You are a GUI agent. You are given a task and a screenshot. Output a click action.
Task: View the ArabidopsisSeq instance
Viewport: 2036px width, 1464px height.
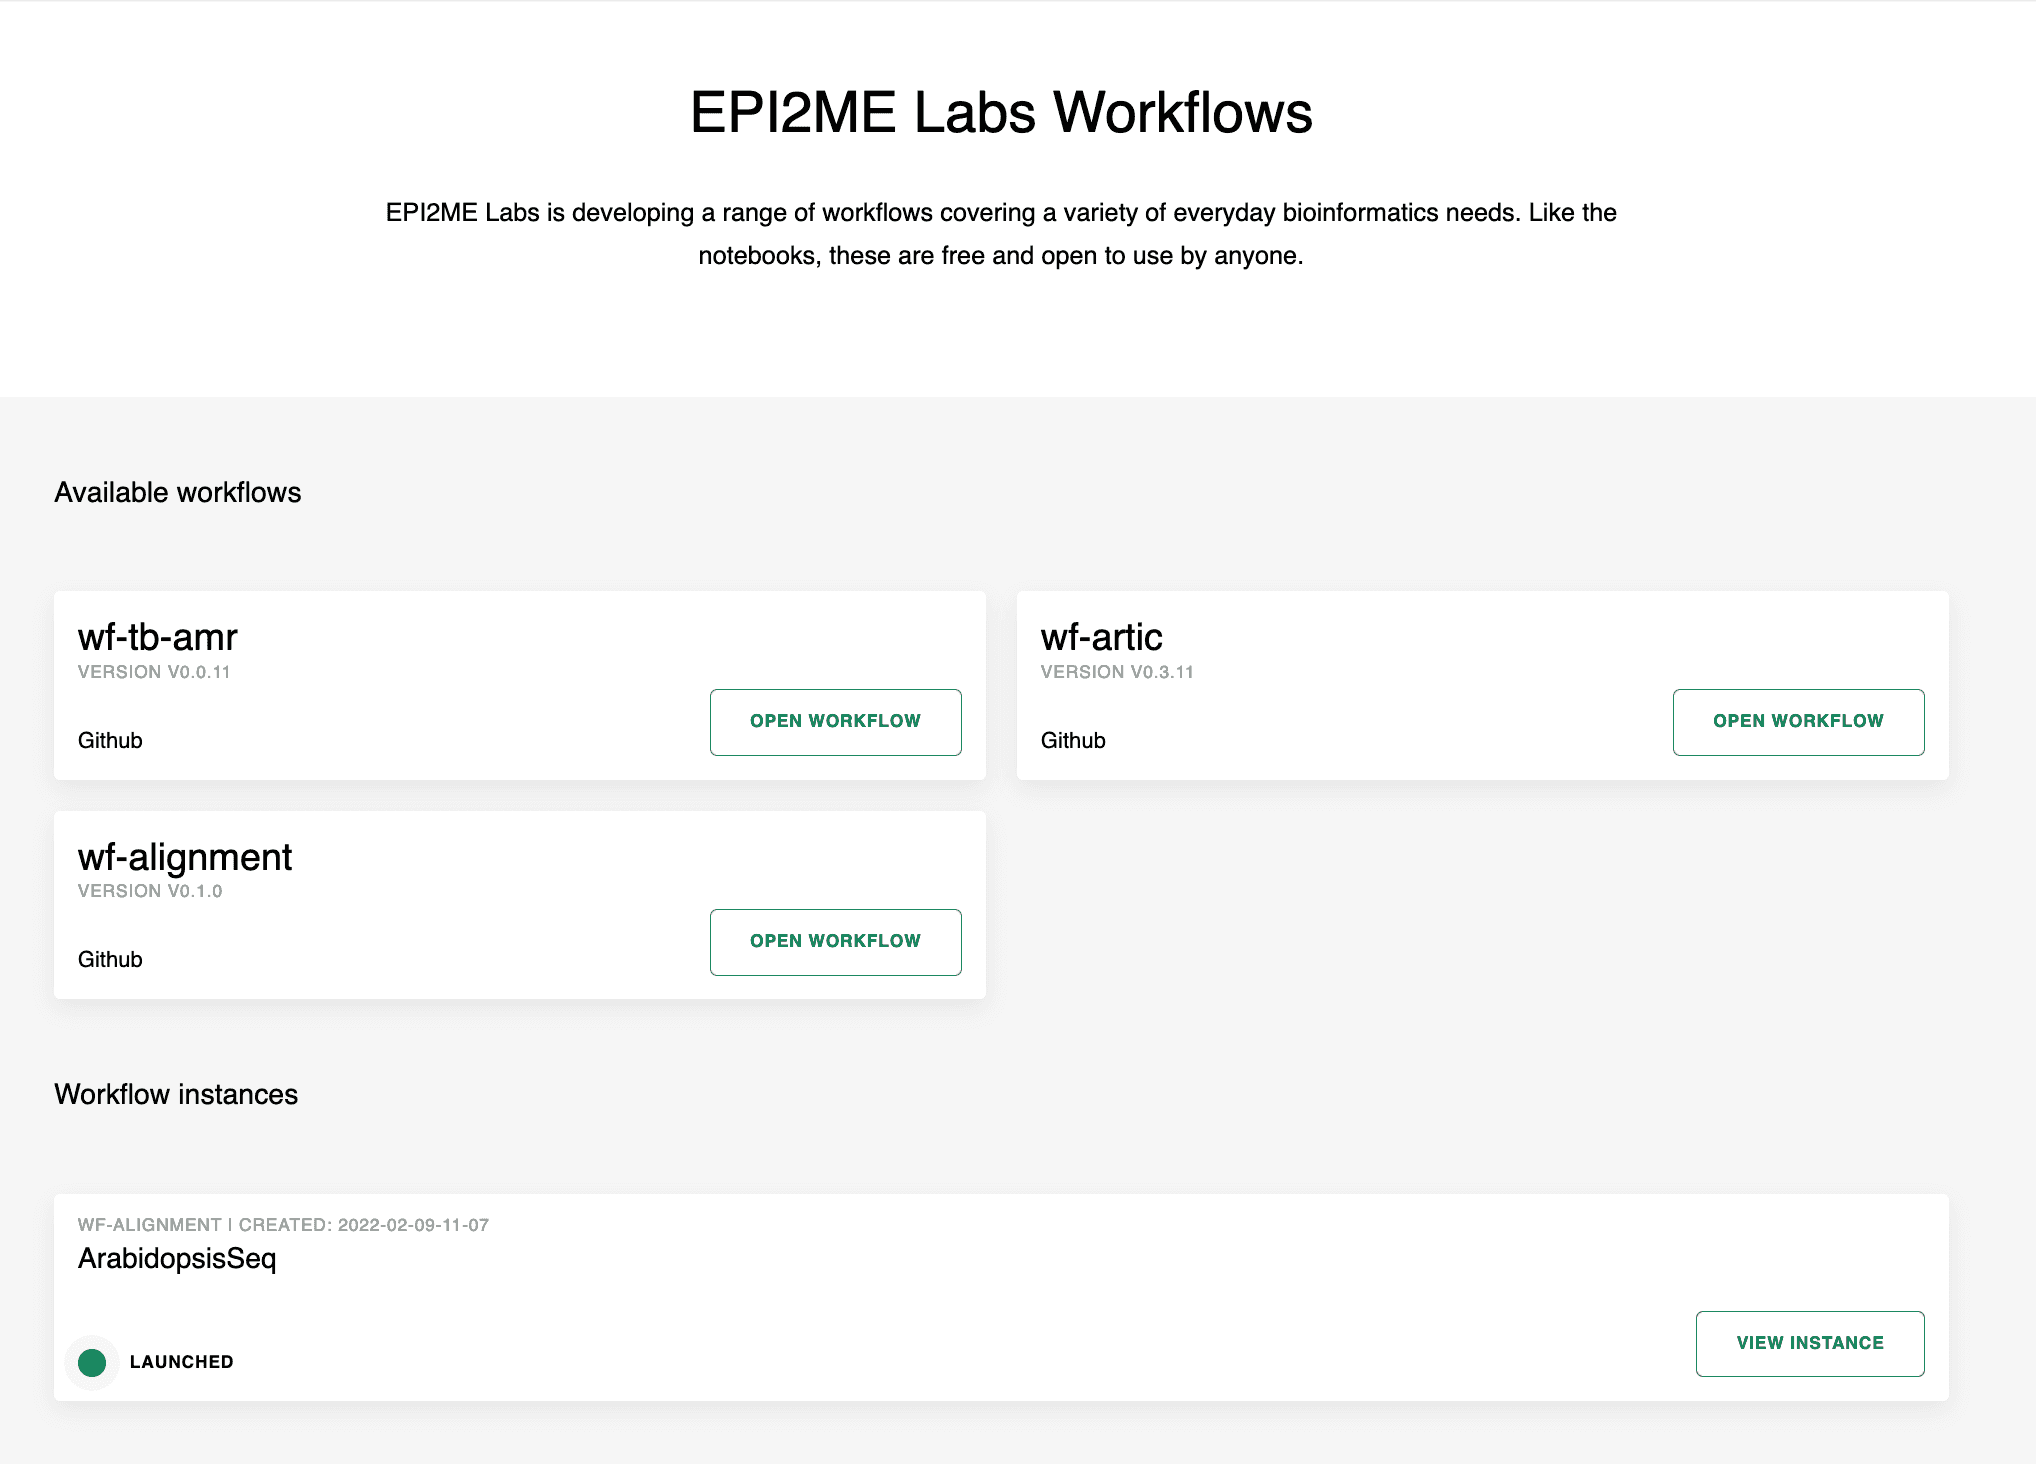coord(1810,1344)
